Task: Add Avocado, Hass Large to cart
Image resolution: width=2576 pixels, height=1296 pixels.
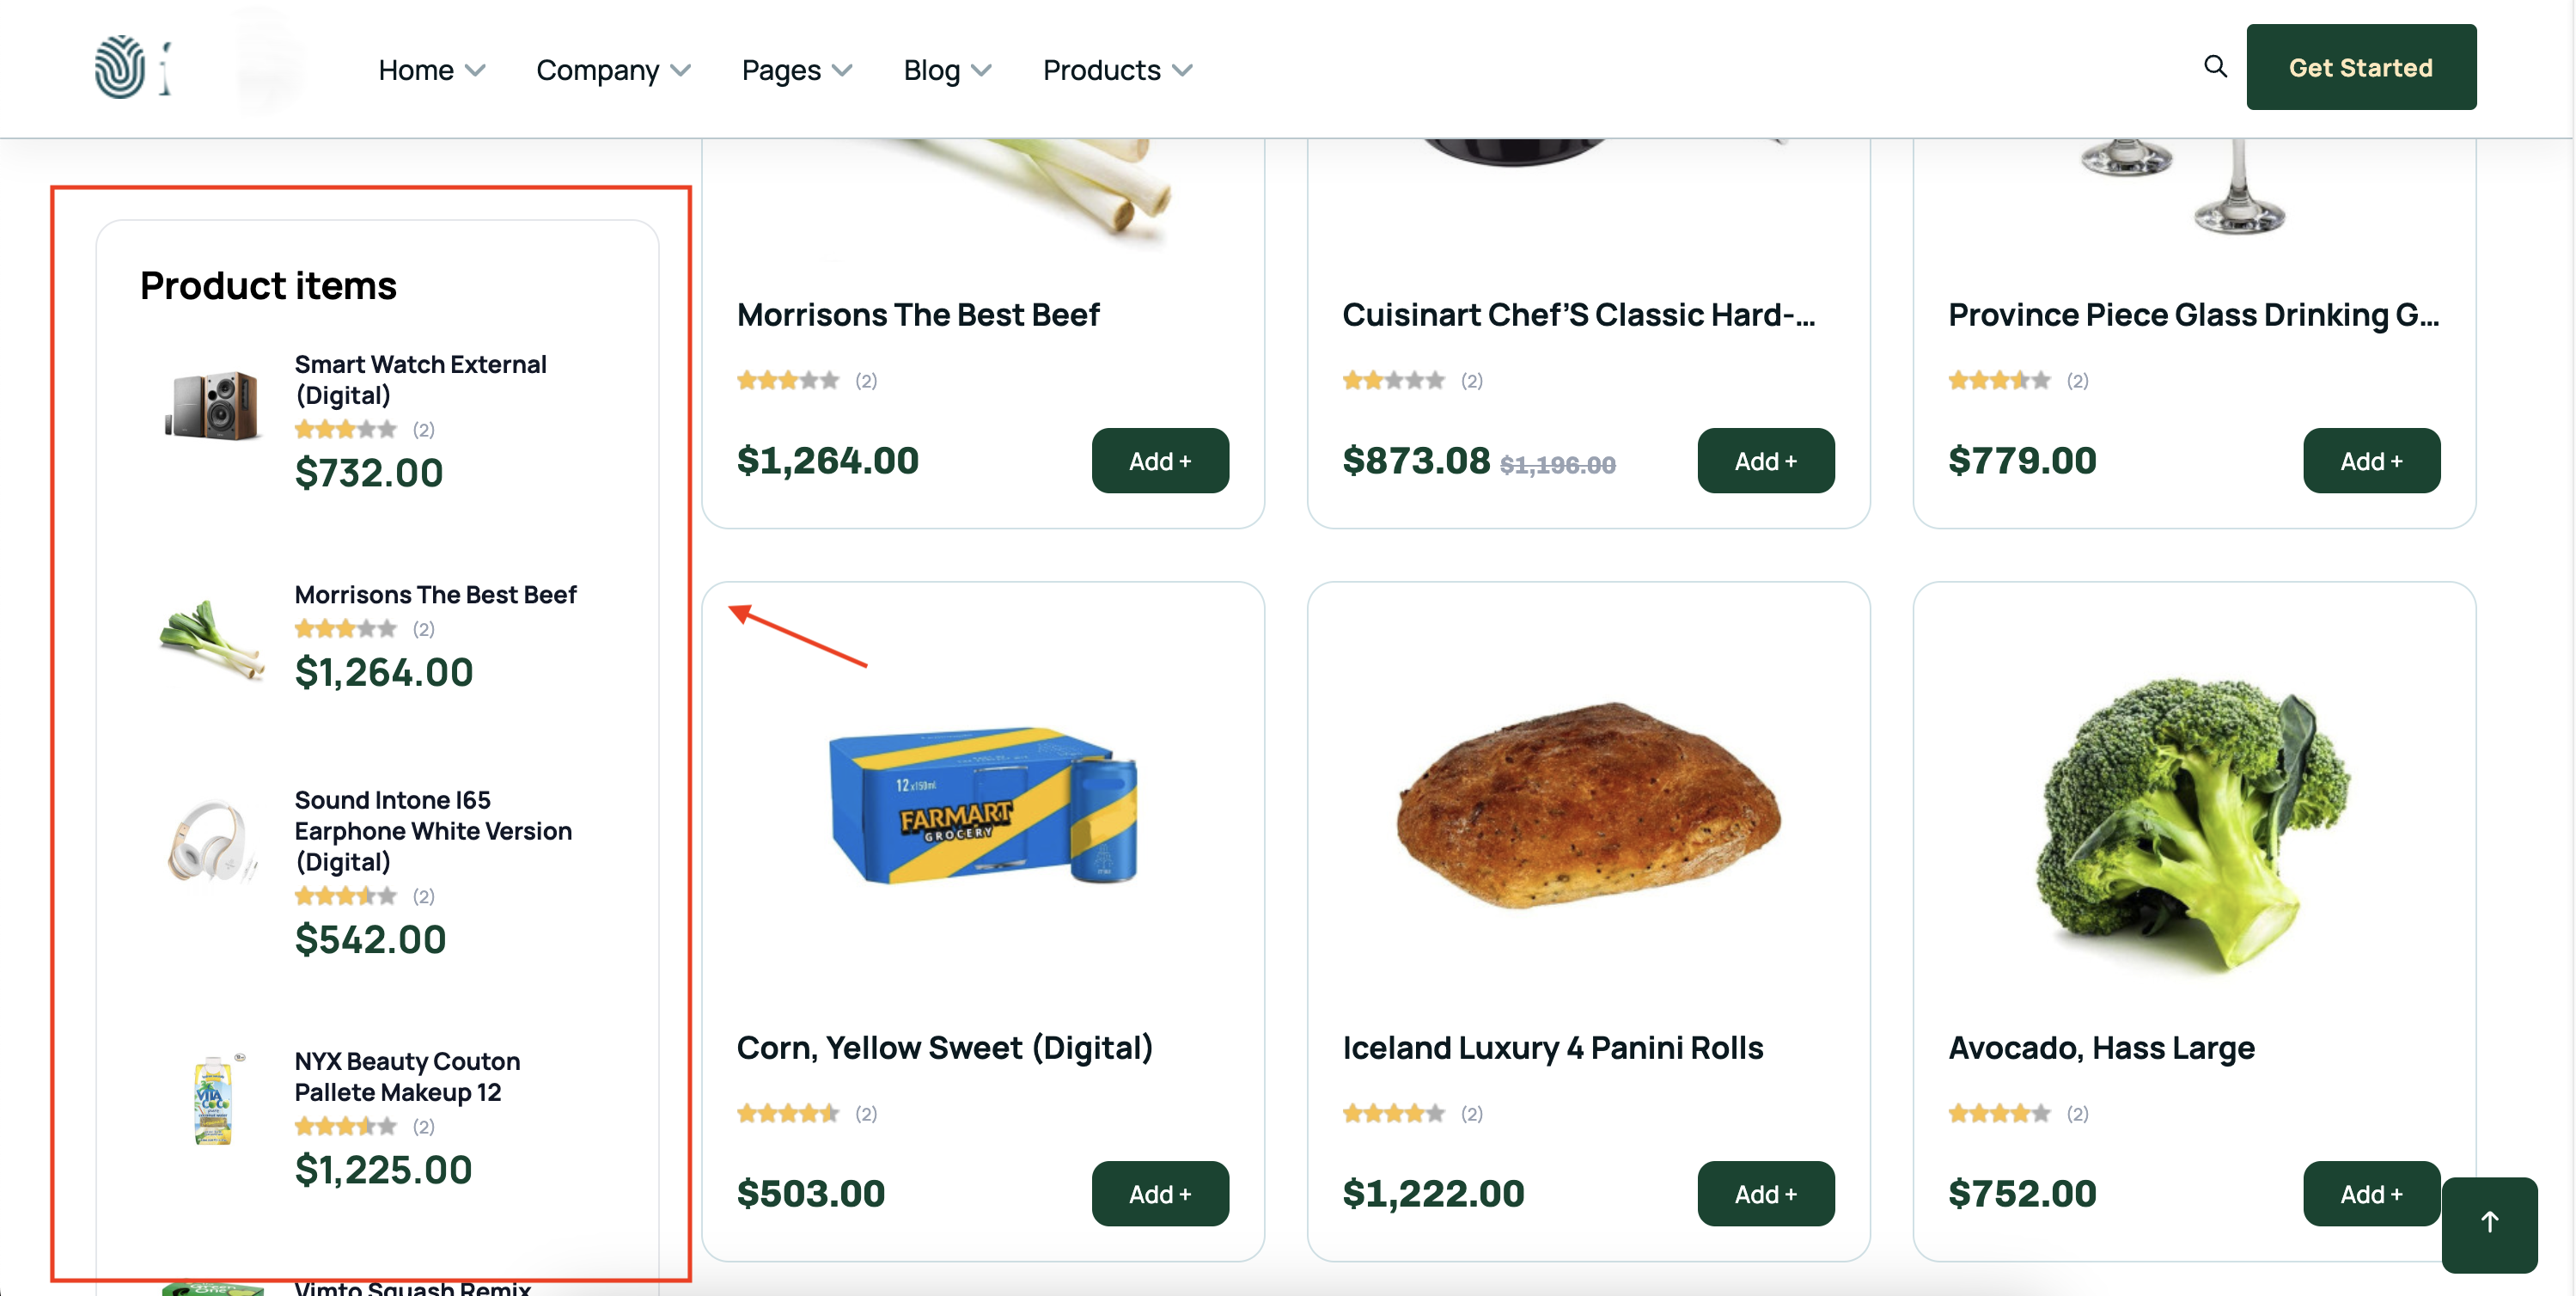Action: pyautogui.click(x=2371, y=1193)
